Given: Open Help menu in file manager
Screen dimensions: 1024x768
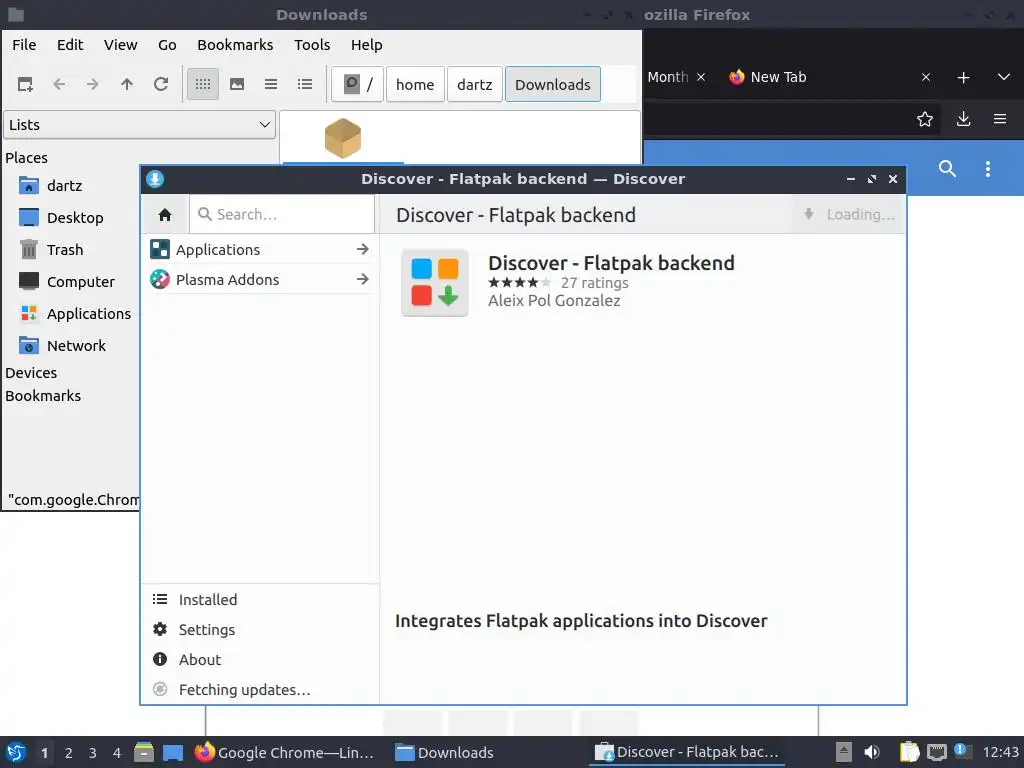Looking at the screenshot, I should click(366, 45).
